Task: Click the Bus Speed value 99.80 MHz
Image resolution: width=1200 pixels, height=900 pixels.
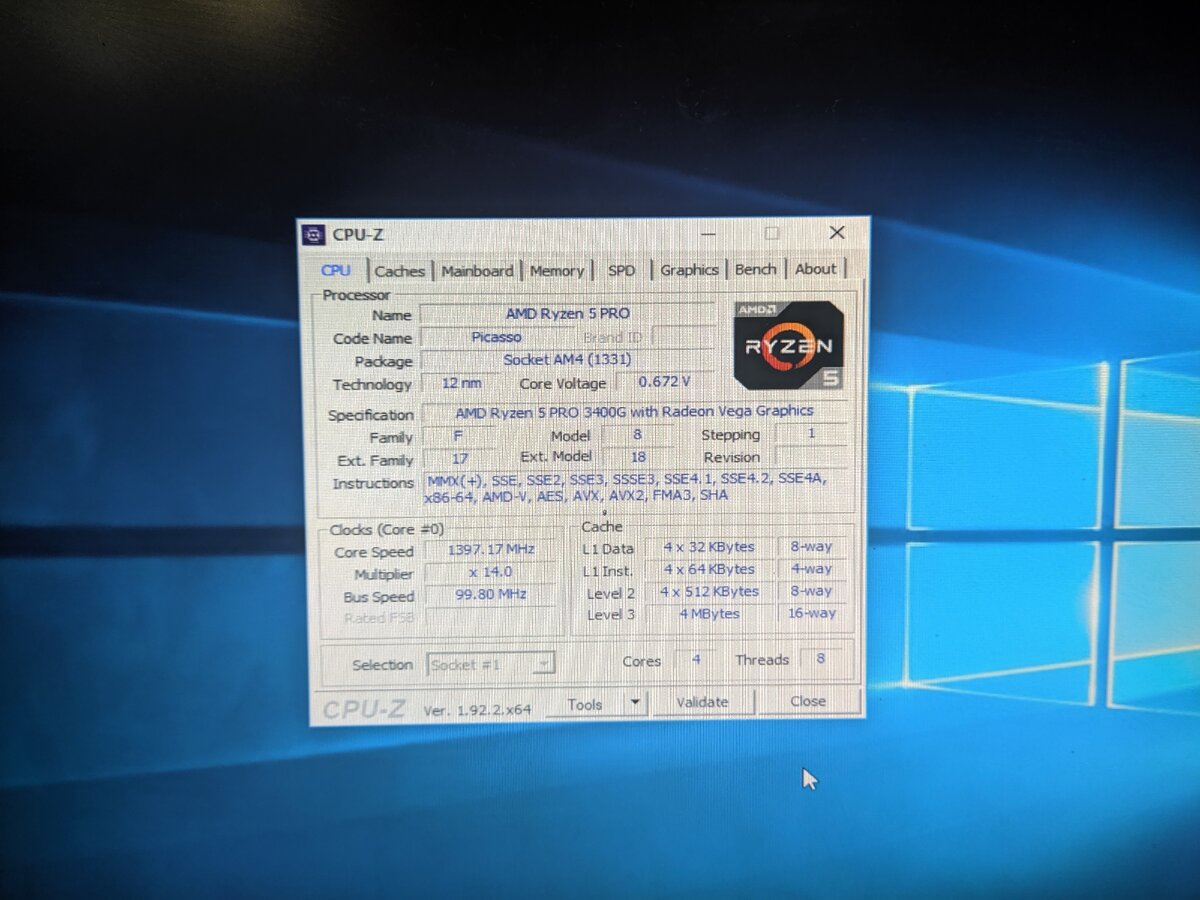Action: 490,595
